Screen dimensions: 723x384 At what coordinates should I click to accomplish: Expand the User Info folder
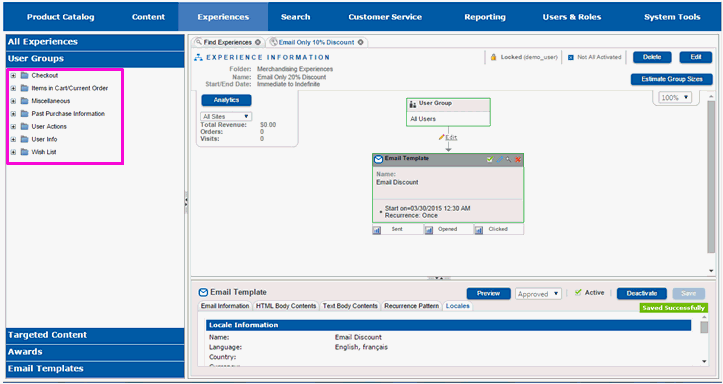coord(13,139)
